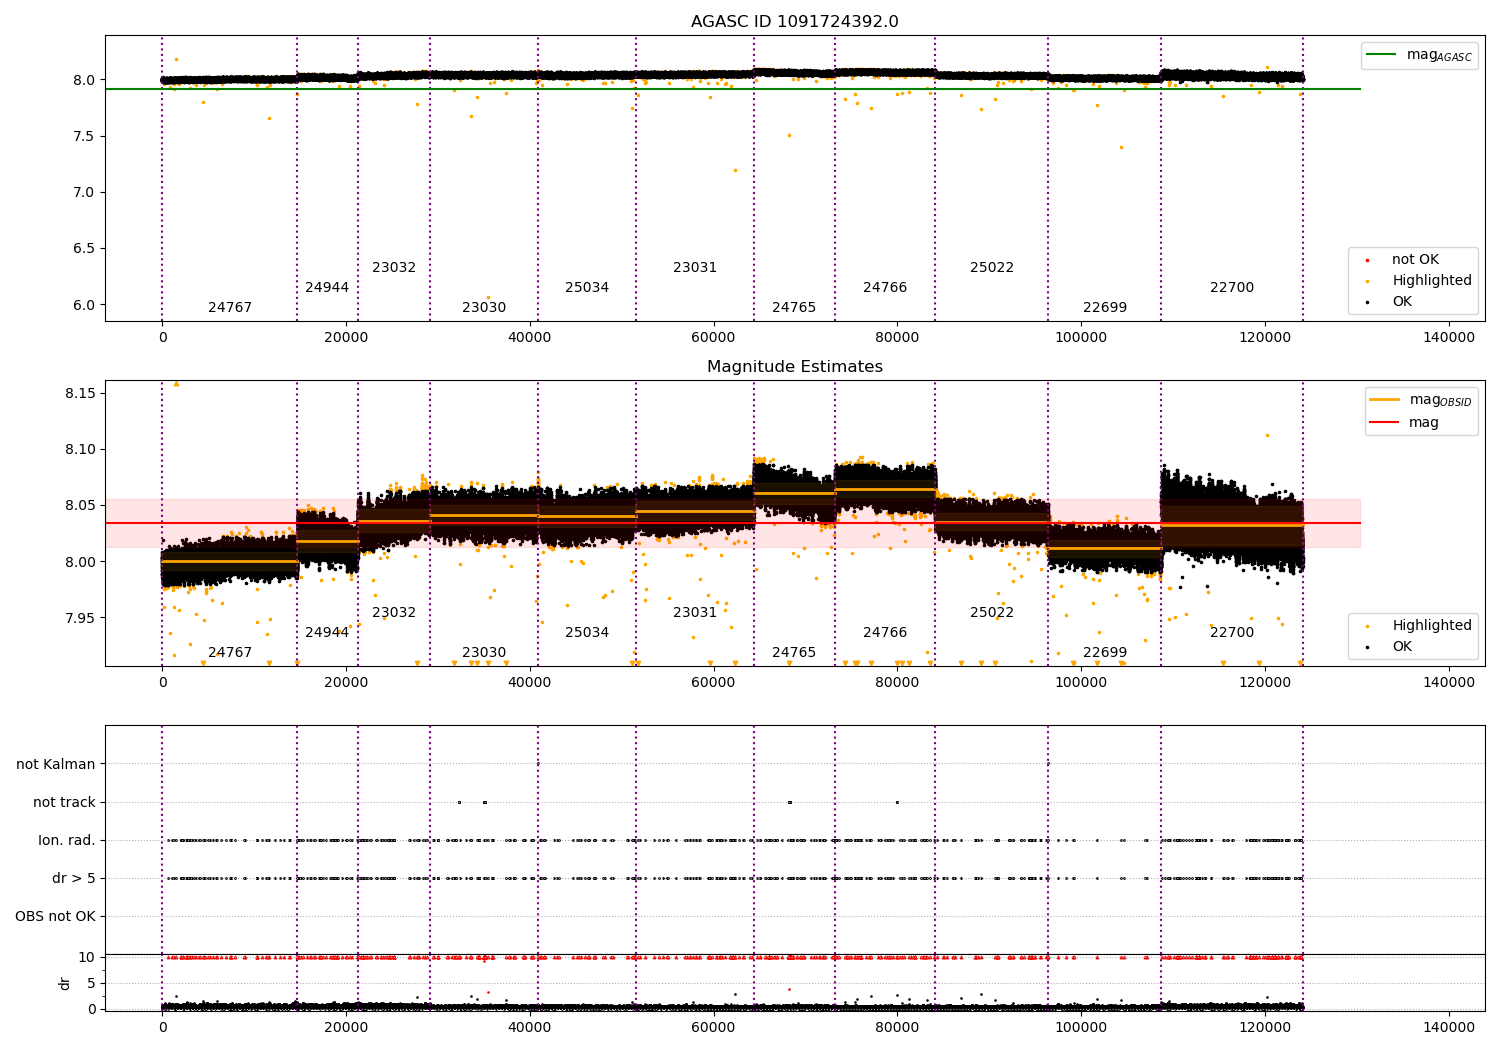Click obsid label 22699 in the top plot
The height and width of the screenshot is (1050, 1500).
[x=1105, y=308]
